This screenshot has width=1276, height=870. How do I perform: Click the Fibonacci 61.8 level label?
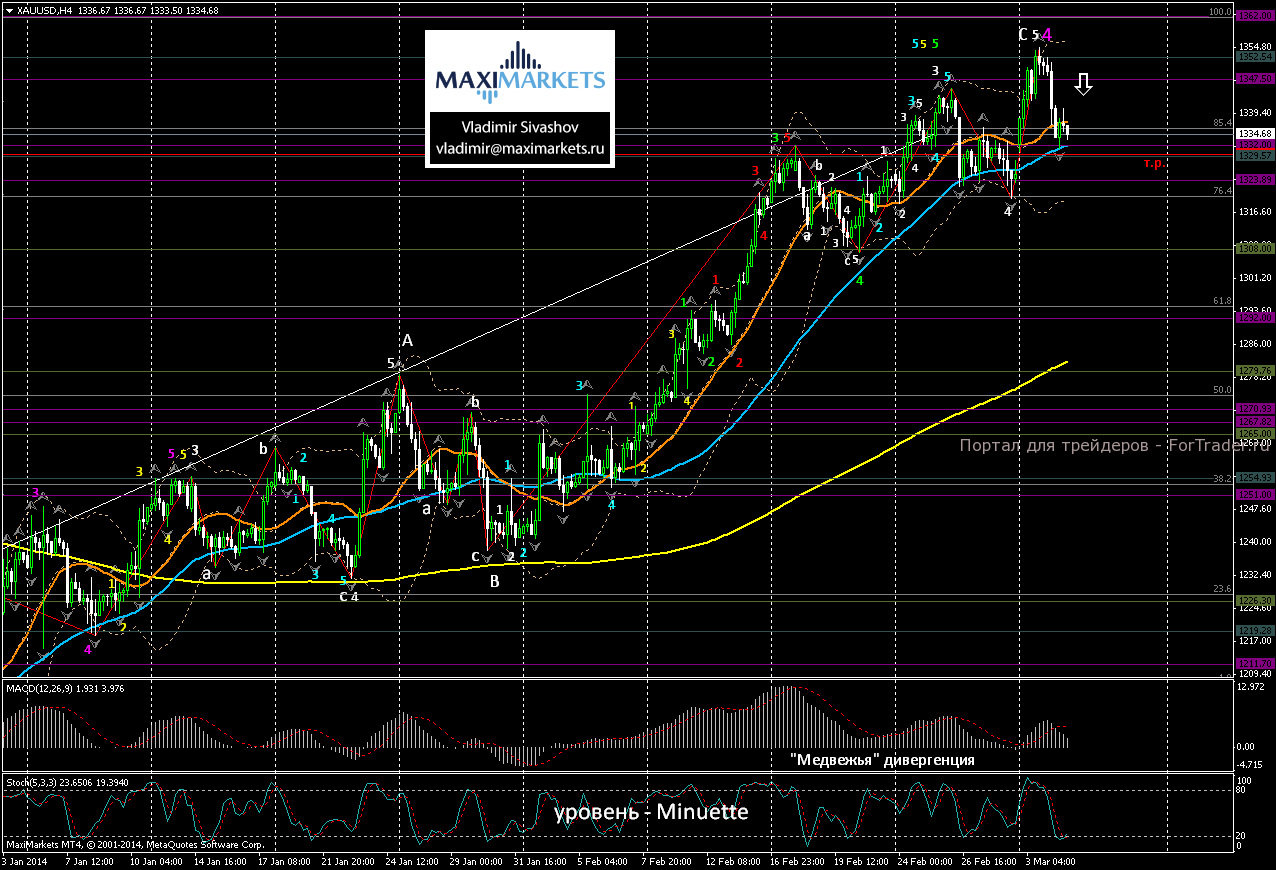[x=1221, y=301]
